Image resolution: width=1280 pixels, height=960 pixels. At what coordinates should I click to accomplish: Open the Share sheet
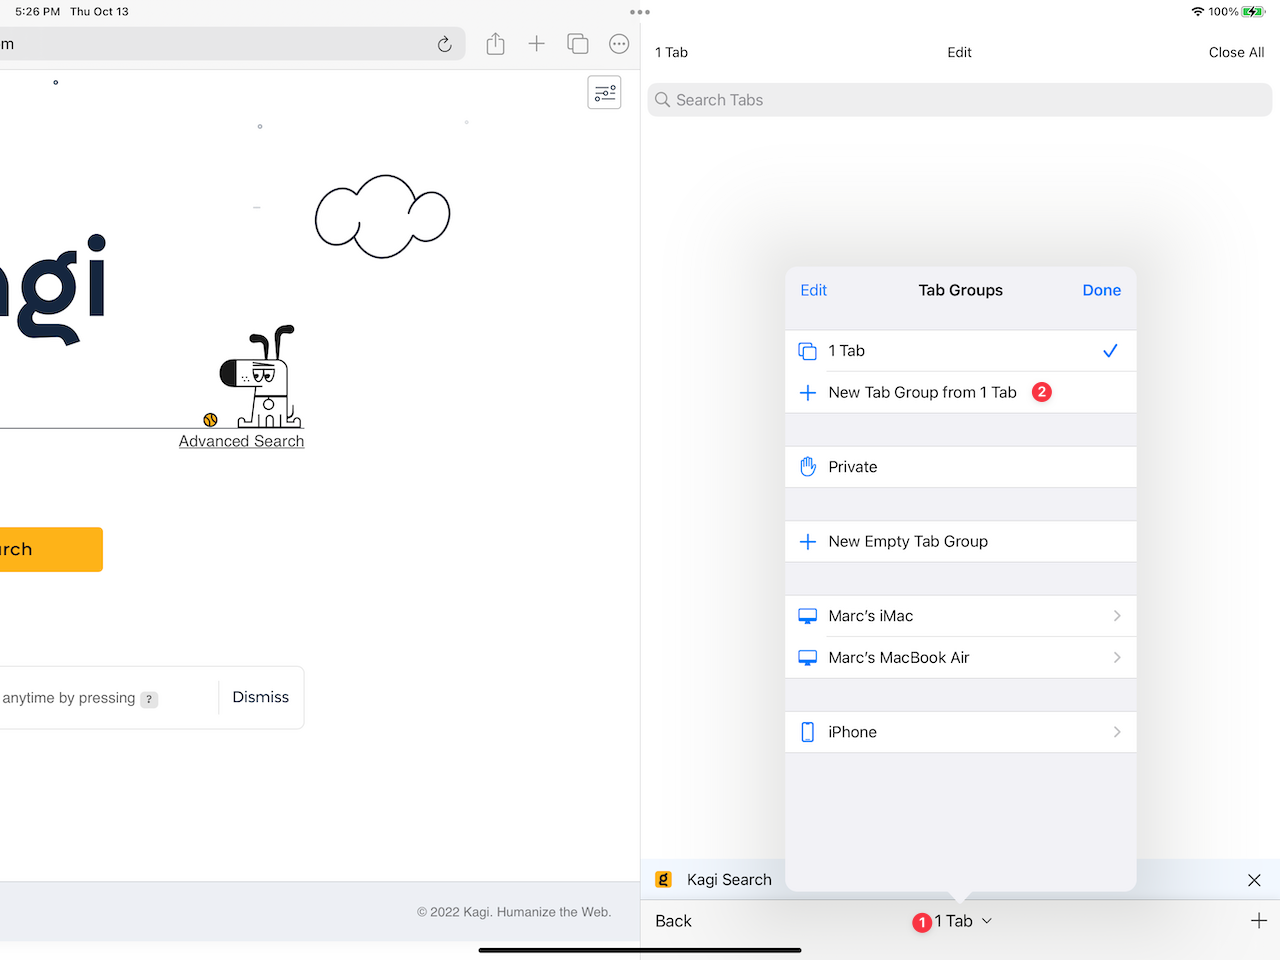495,43
